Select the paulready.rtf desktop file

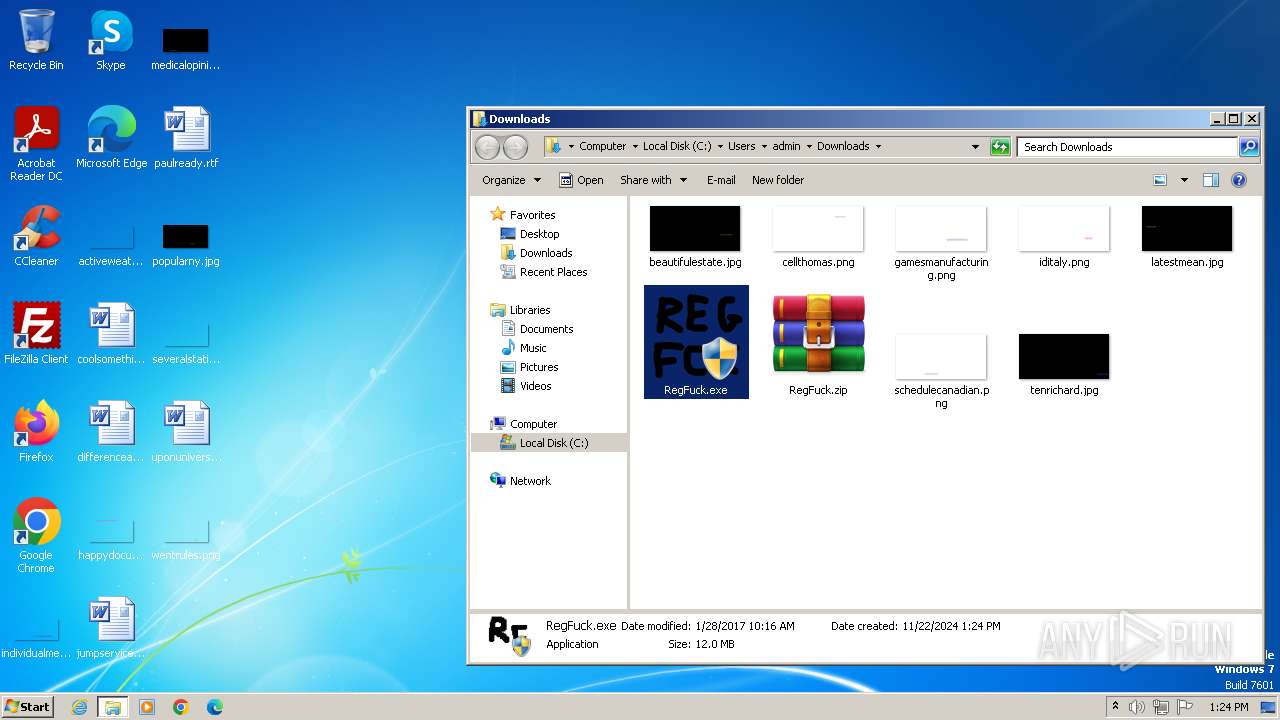tap(186, 137)
